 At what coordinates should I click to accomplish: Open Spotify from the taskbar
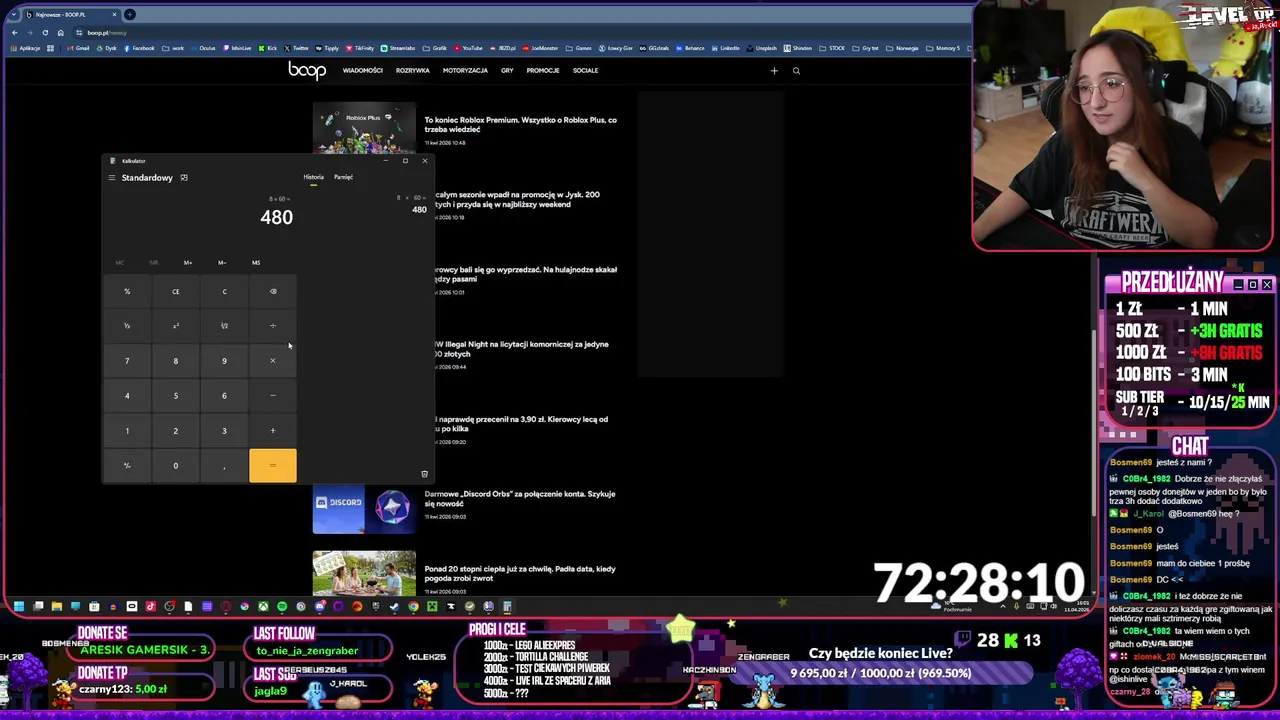pos(282,606)
